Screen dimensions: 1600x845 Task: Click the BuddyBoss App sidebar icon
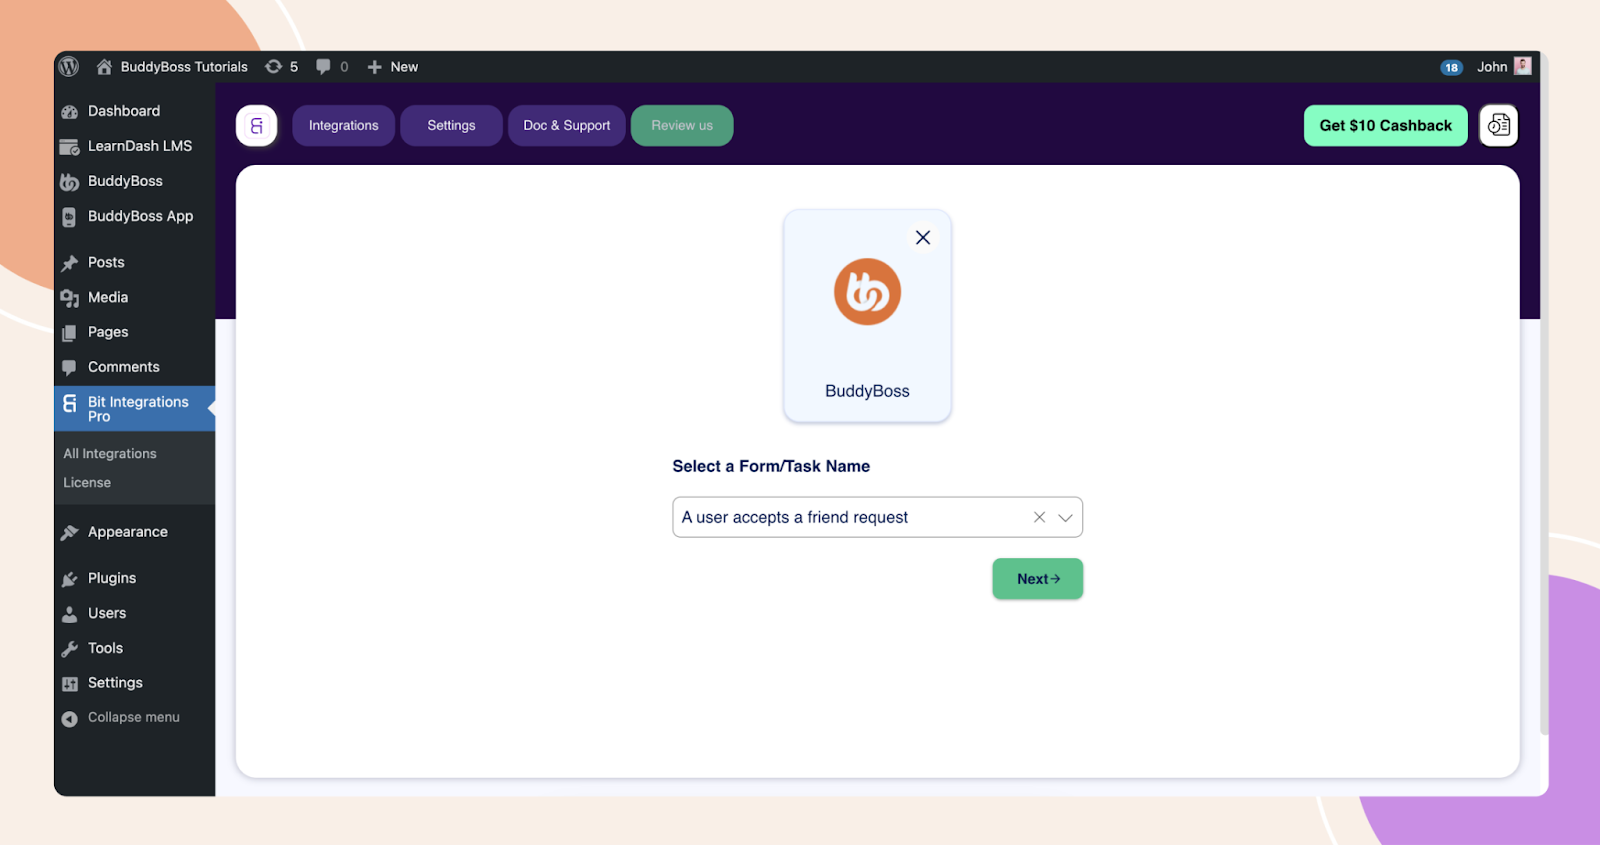[x=69, y=217]
